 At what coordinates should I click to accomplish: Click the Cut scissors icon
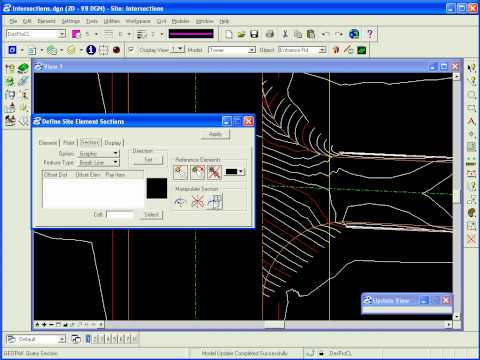coord(285,34)
